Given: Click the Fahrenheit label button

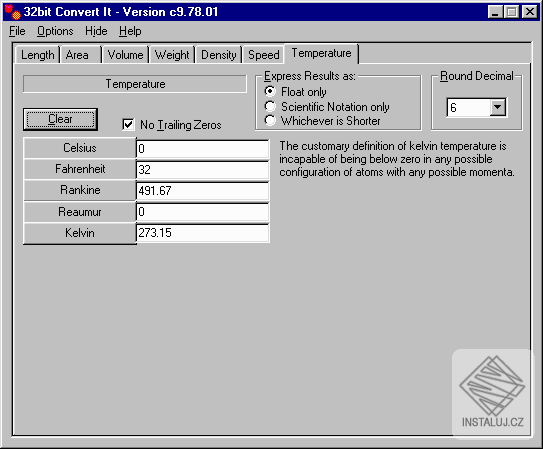Looking at the screenshot, I should tap(80, 169).
